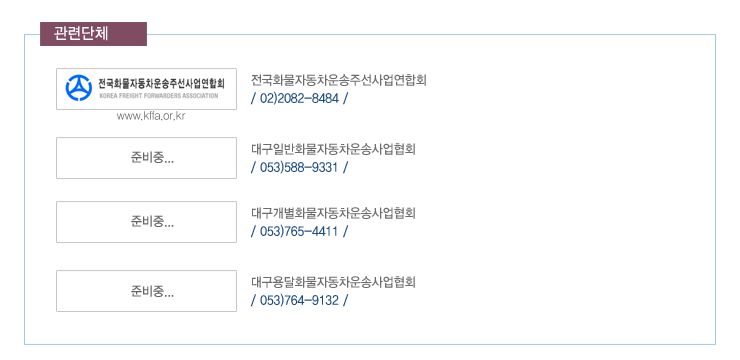
Task: Open the www.kffa.or.kr link
Action: [x=151, y=117]
